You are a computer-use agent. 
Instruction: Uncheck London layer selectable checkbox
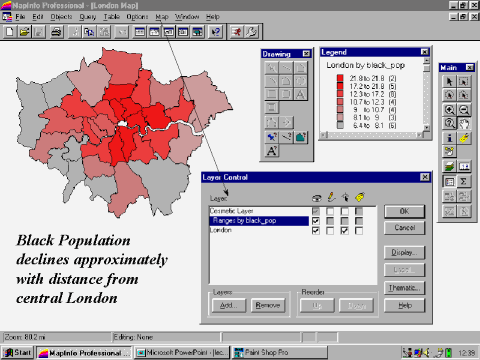344,230
